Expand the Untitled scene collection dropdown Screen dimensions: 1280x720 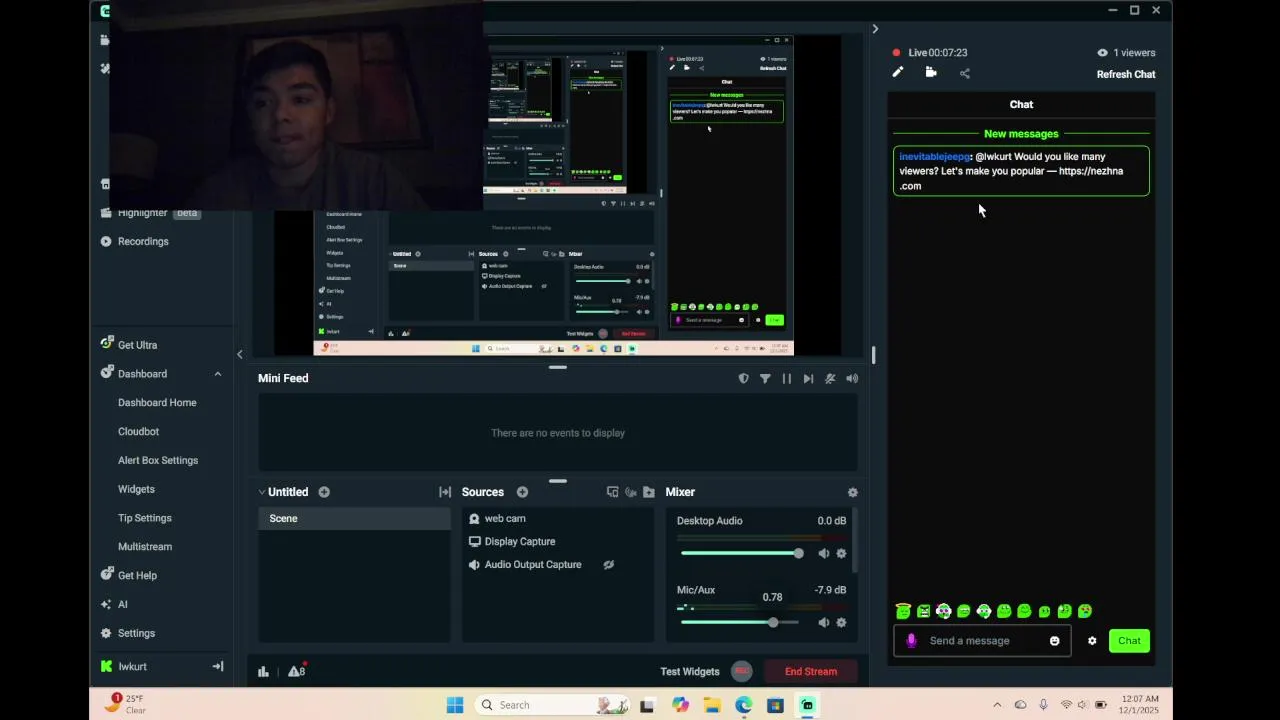tap(262, 492)
